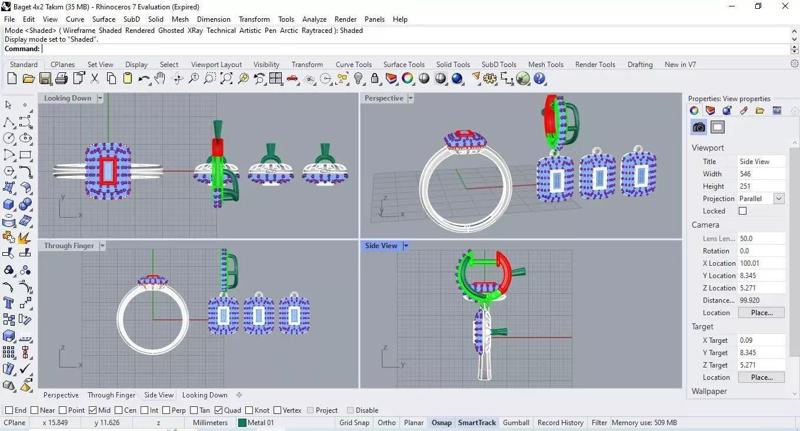
Task: Click the Command input field
Action: click(416, 49)
